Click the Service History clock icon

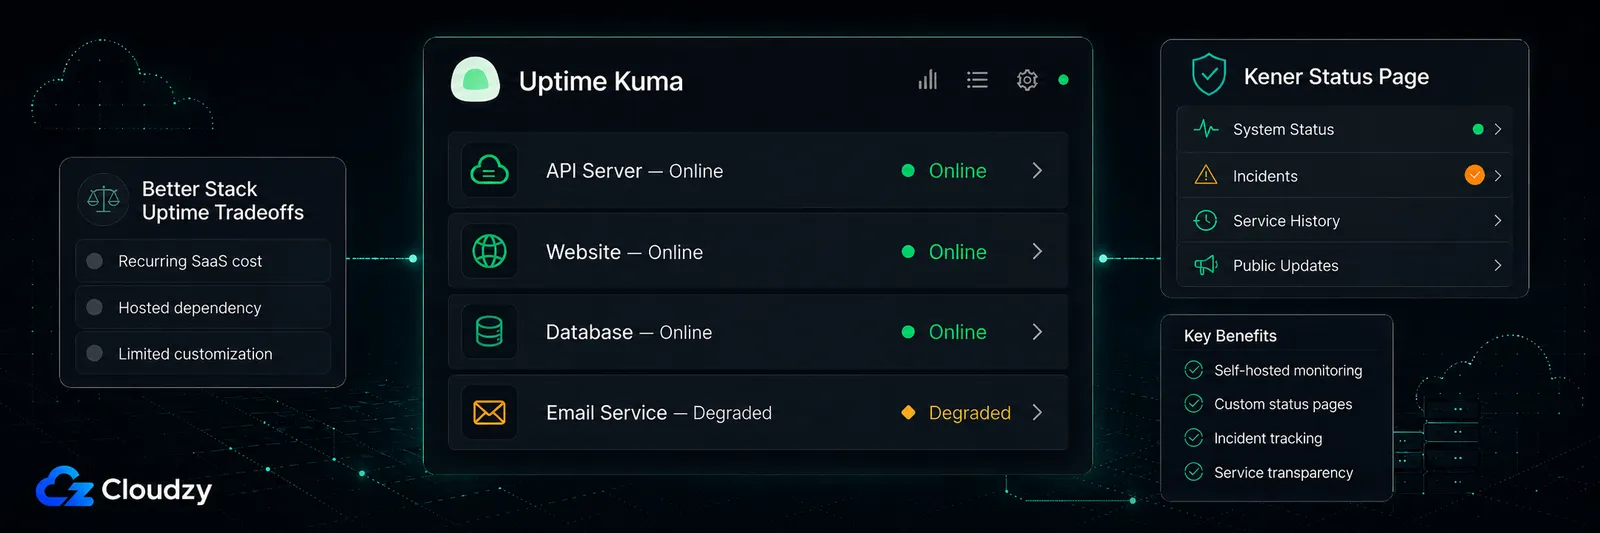tap(1206, 220)
